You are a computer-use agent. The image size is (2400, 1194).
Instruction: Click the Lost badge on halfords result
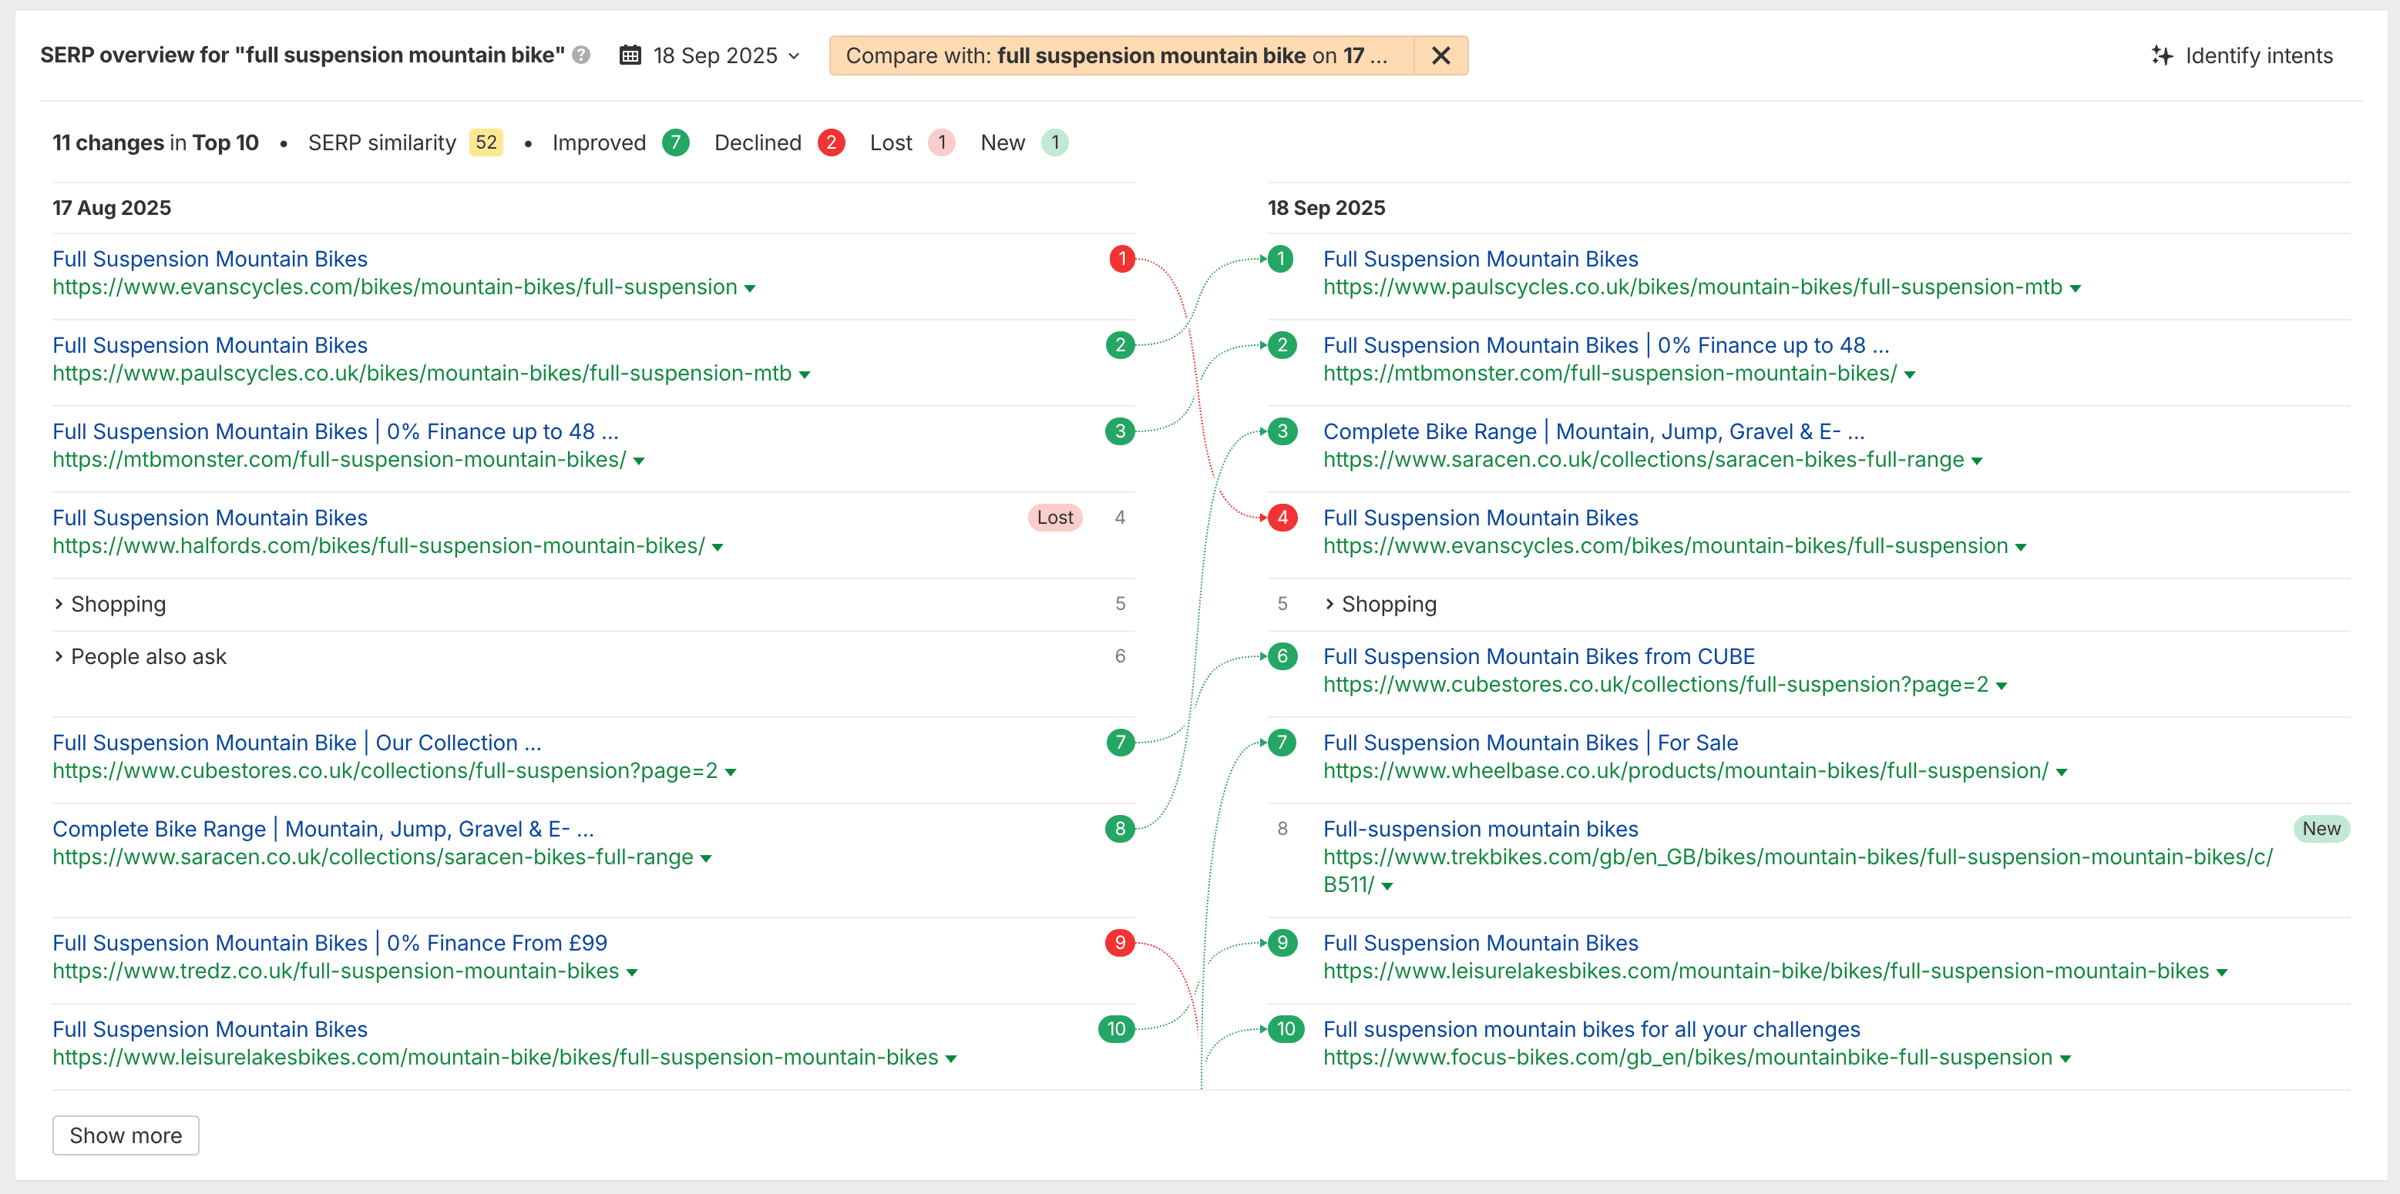click(x=1054, y=518)
